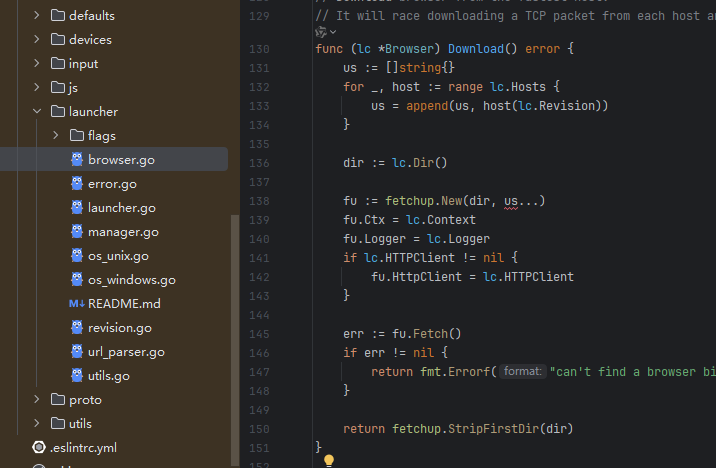Click the flags folder icon

tap(76, 136)
